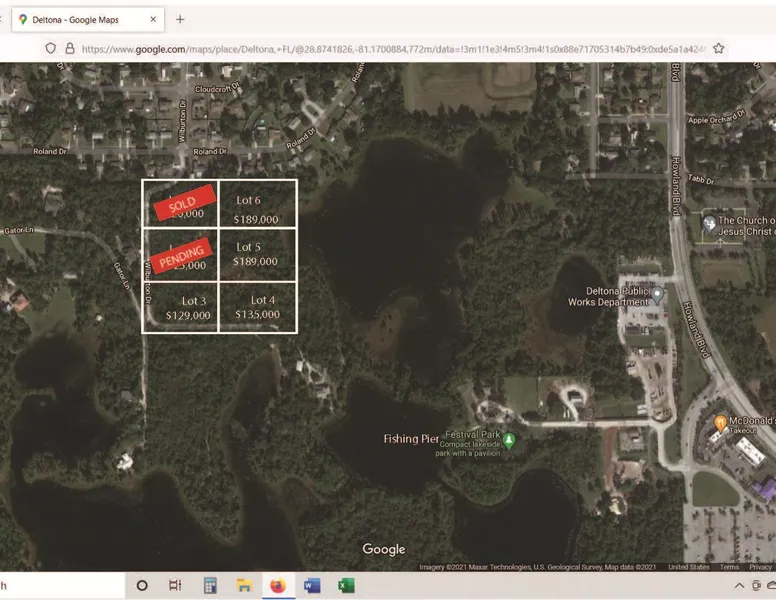The image size is (776, 600).
Task: Switch to Deltona - Google Maps tab
Action: click(x=80, y=19)
